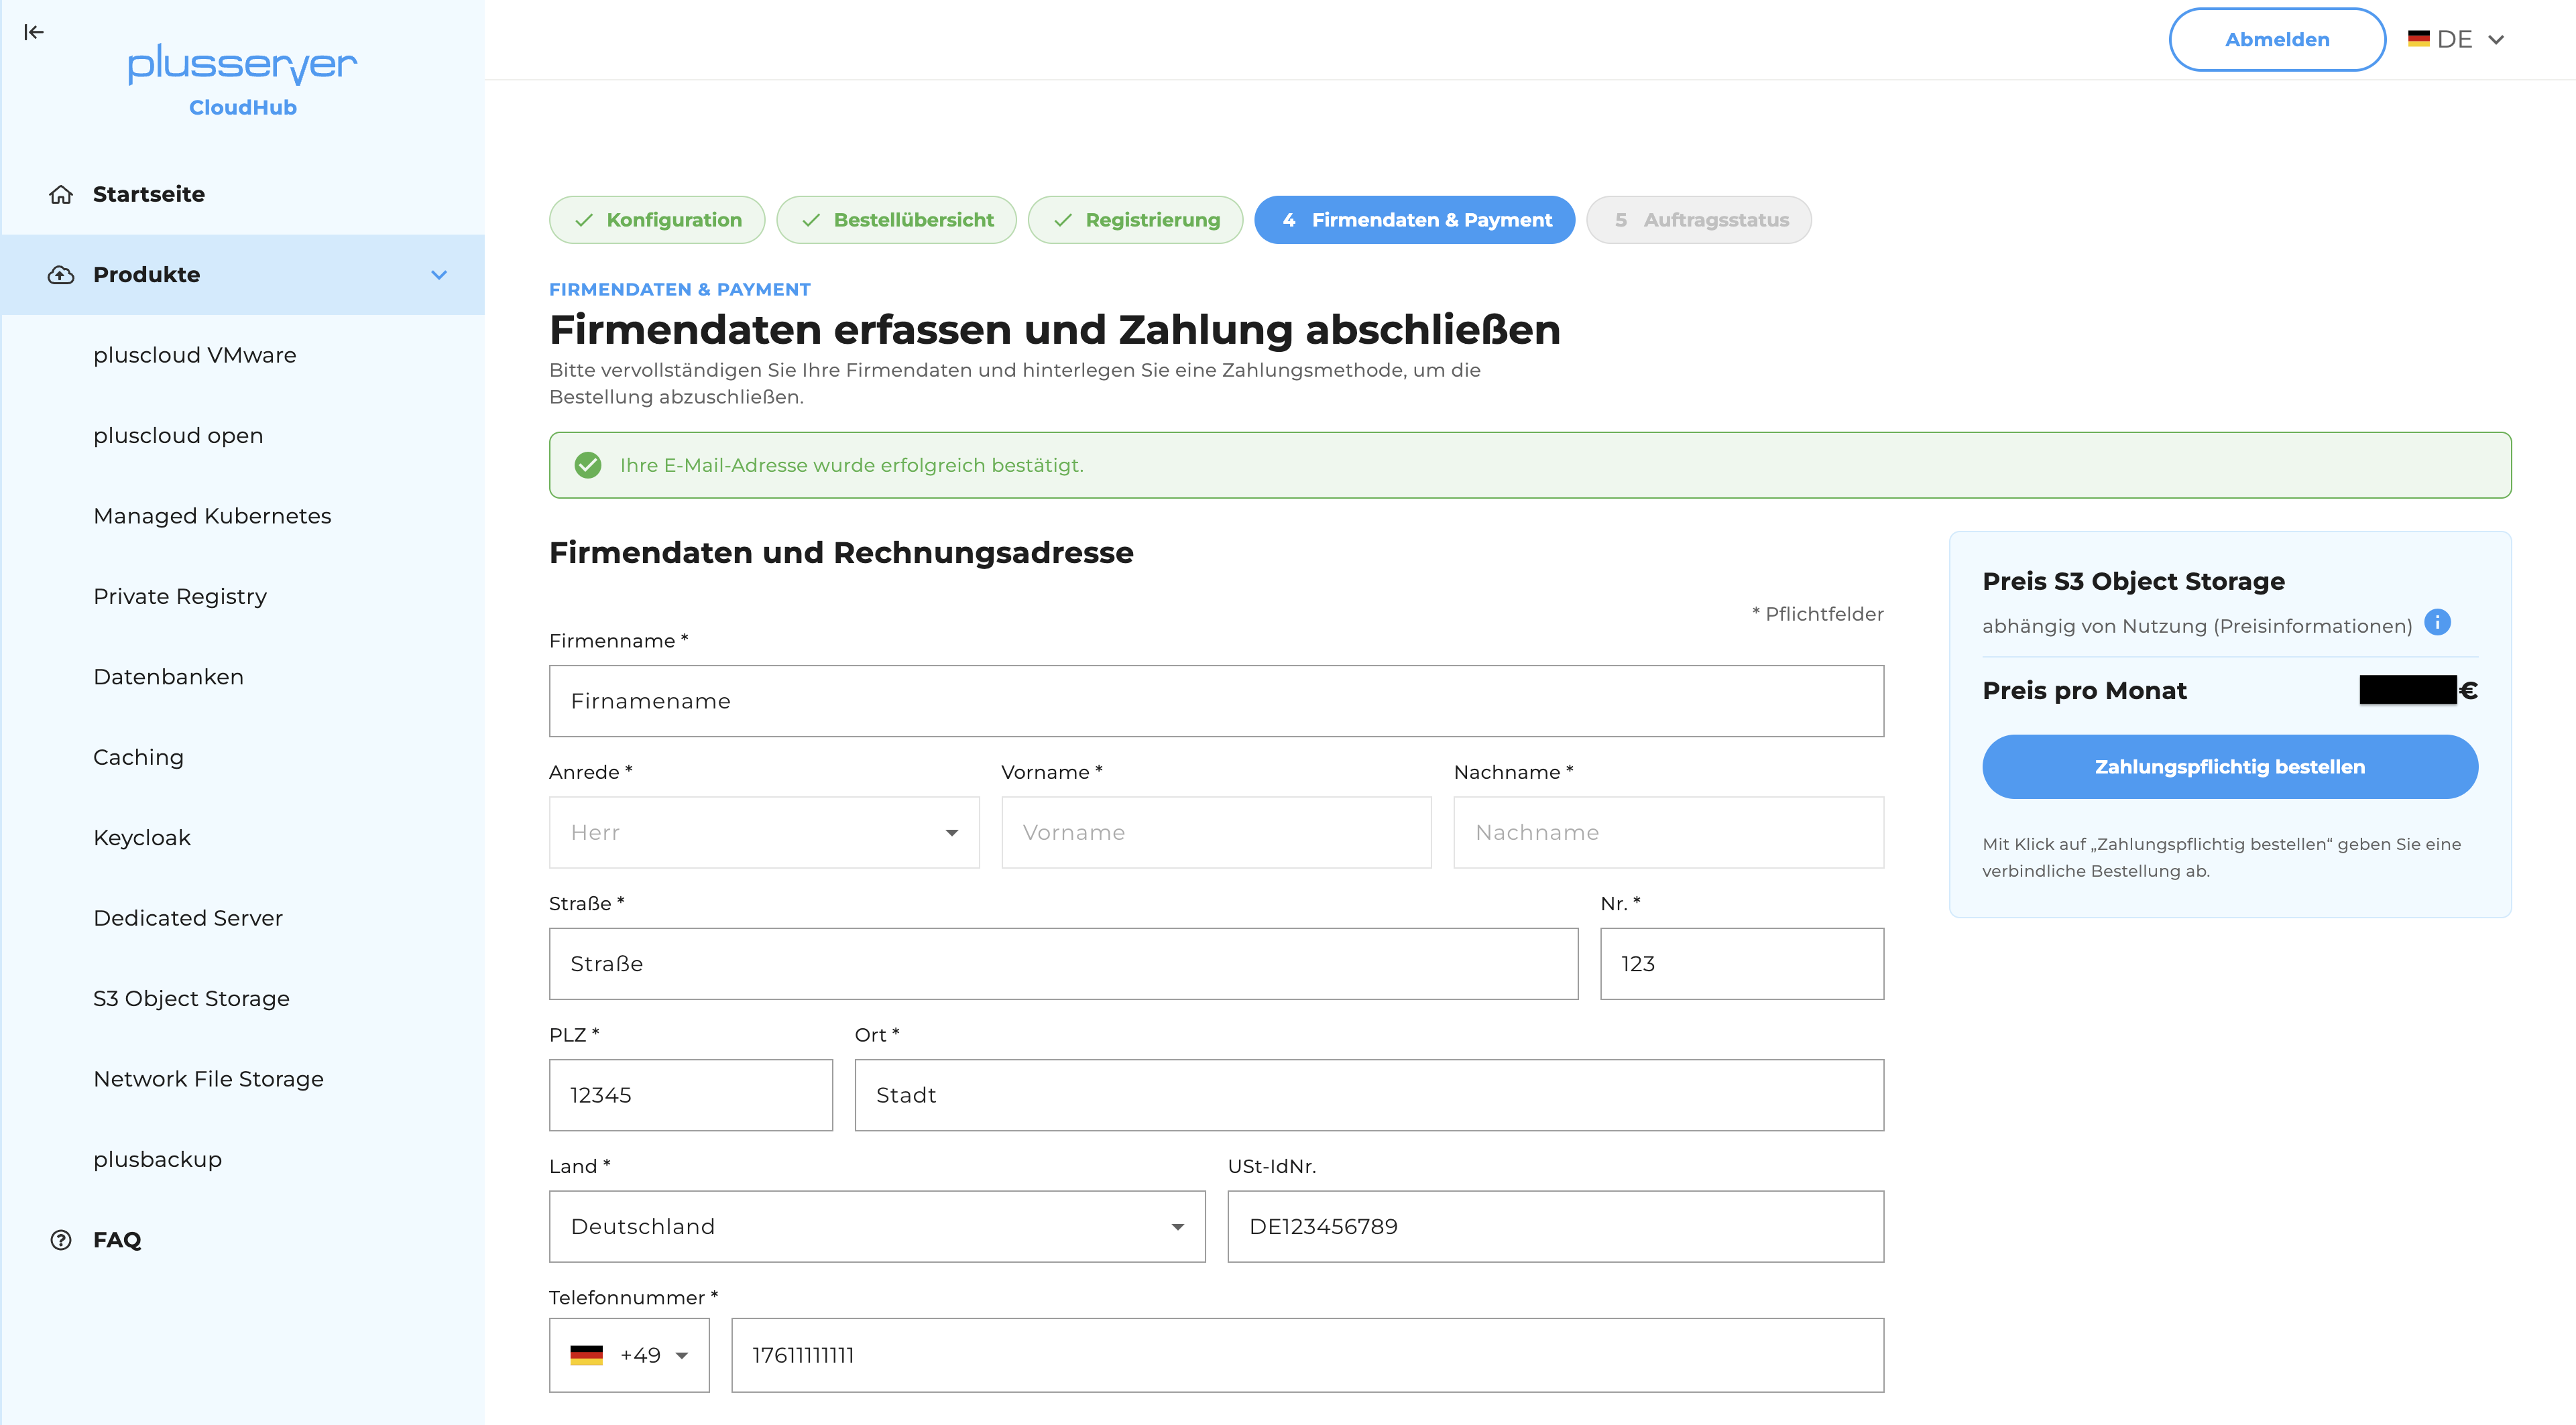Click the Produkte cloud icon
Image resolution: width=2576 pixels, height=1425 pixels.
(61, 275)
